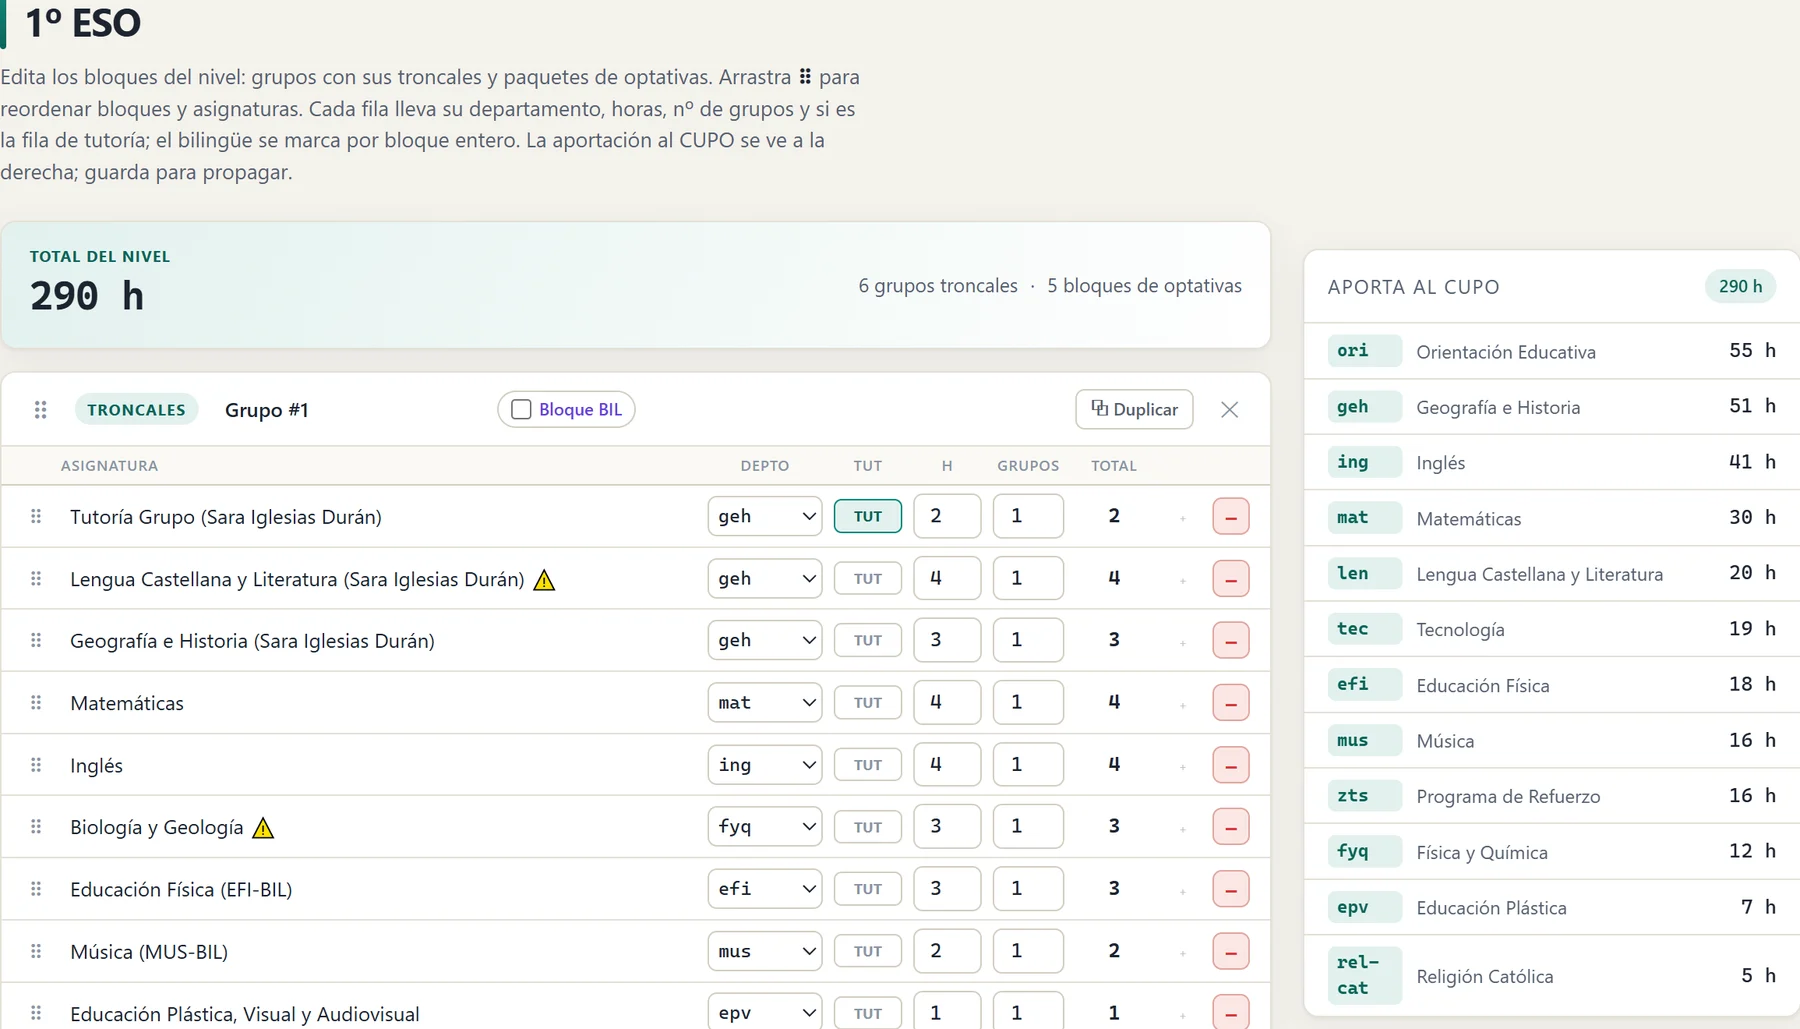Edit hours field for Inglés row
1800x1029 pixels.
947,765
